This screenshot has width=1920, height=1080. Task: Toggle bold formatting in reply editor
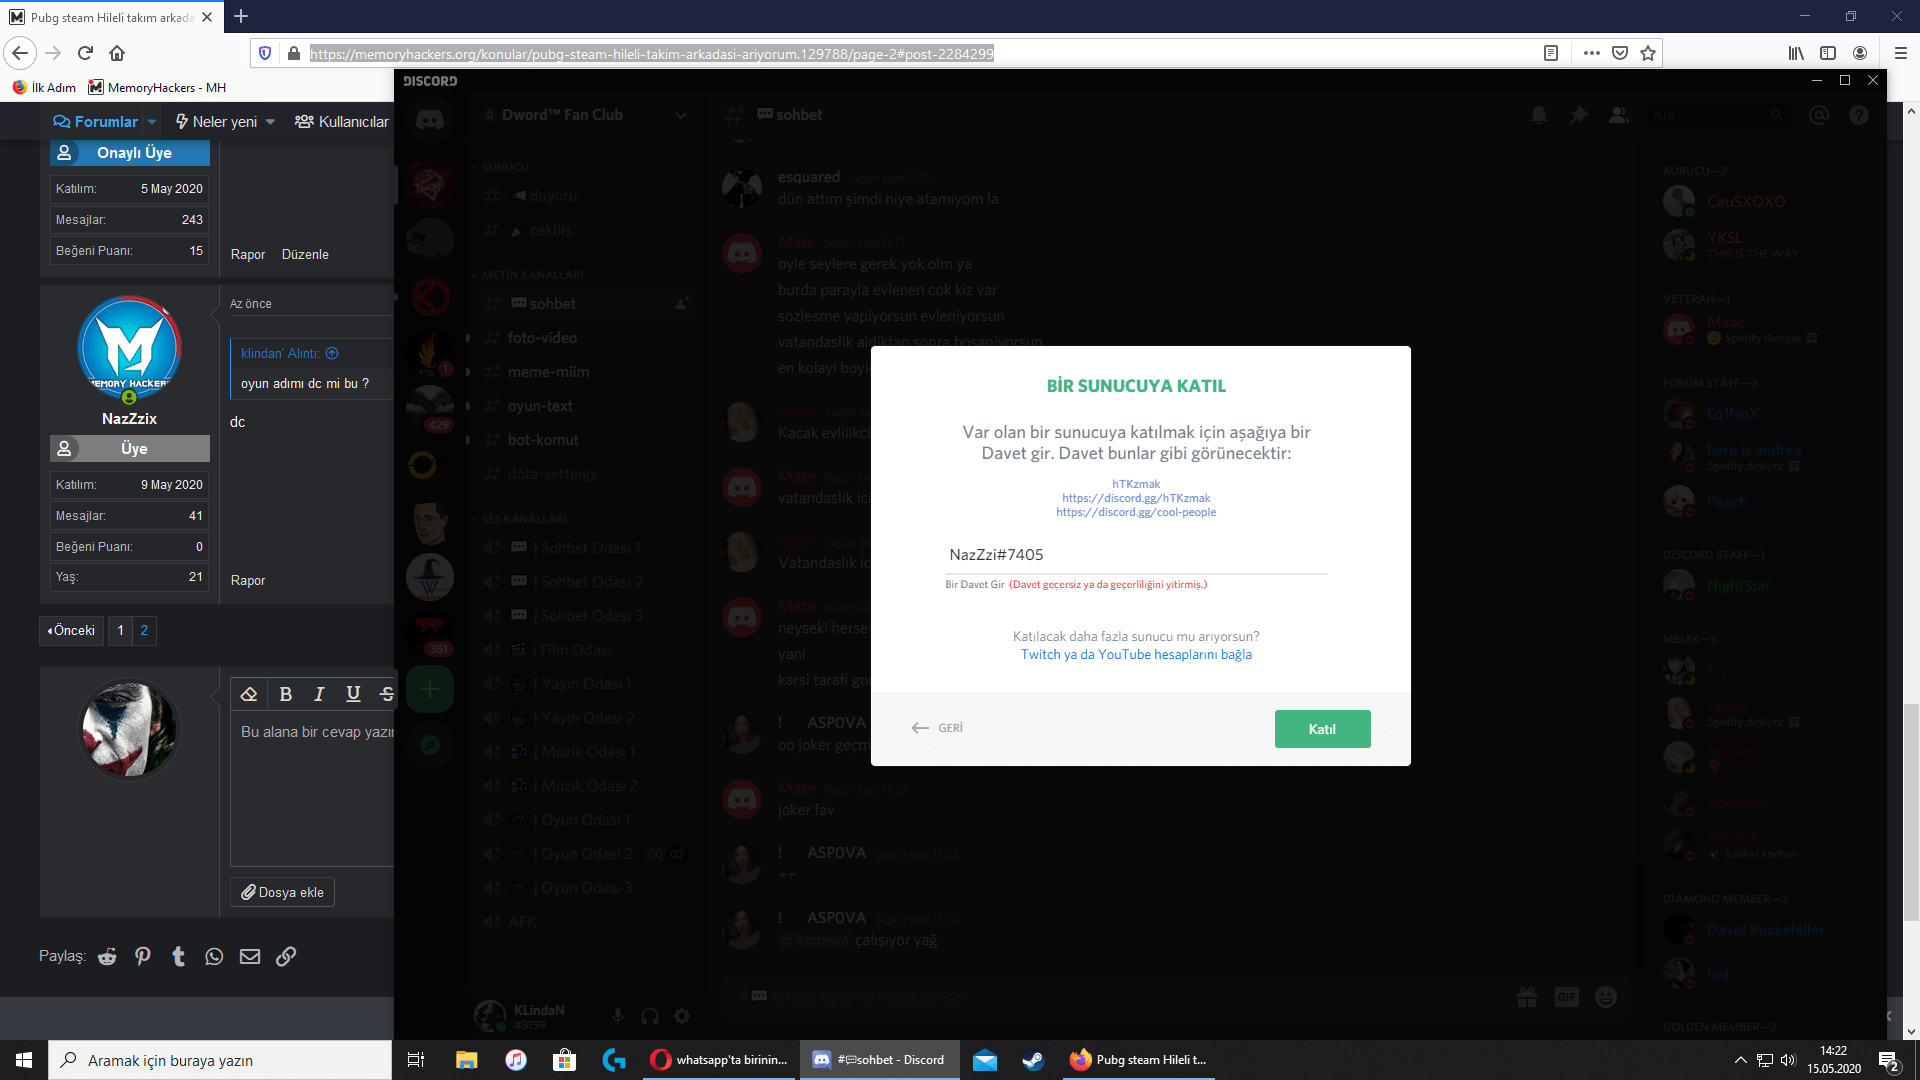[x=285, y=694]
